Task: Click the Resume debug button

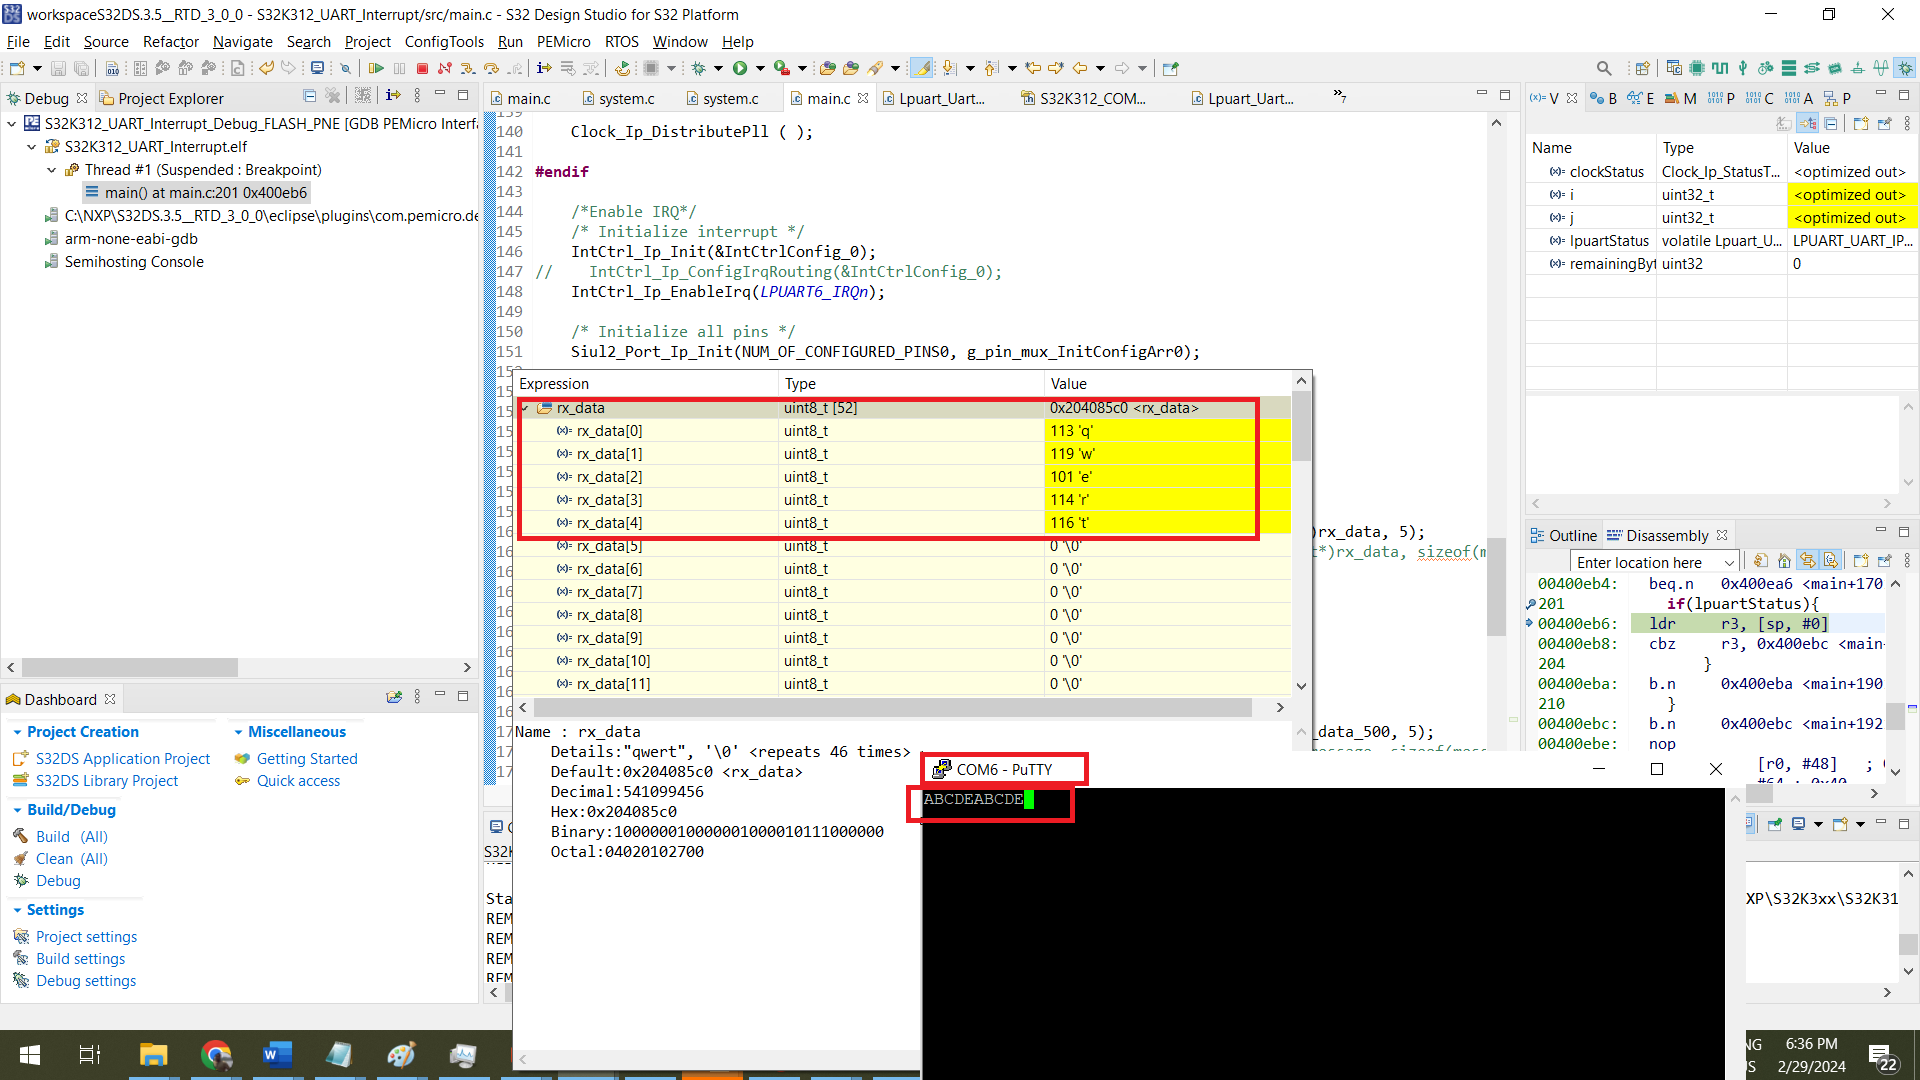Action: pyautogui.click(x=376, y=68)
